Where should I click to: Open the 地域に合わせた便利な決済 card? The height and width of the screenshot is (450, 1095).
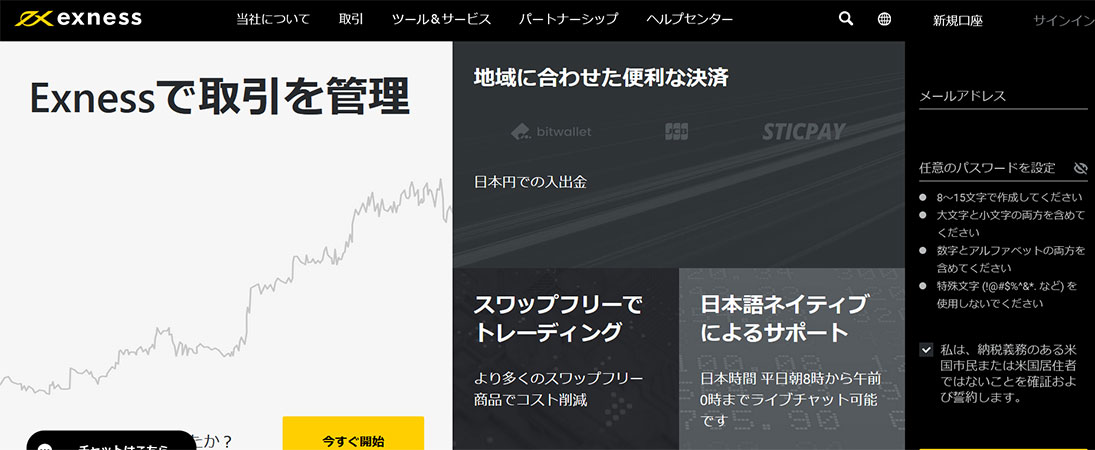pos(679,154)
